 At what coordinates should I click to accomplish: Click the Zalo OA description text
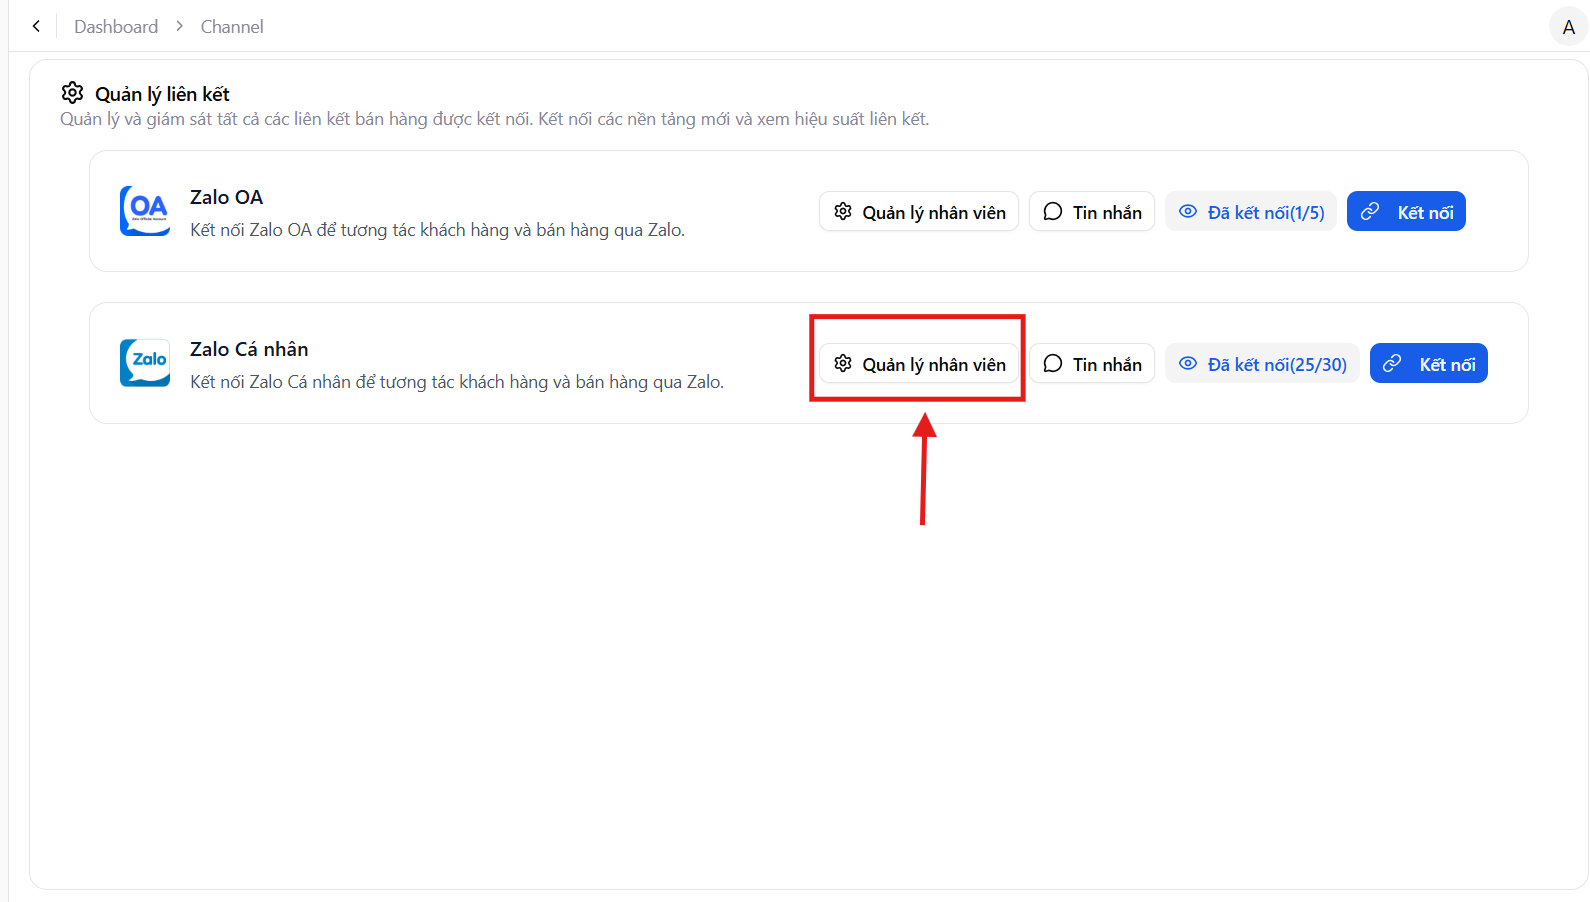(437, 230)
